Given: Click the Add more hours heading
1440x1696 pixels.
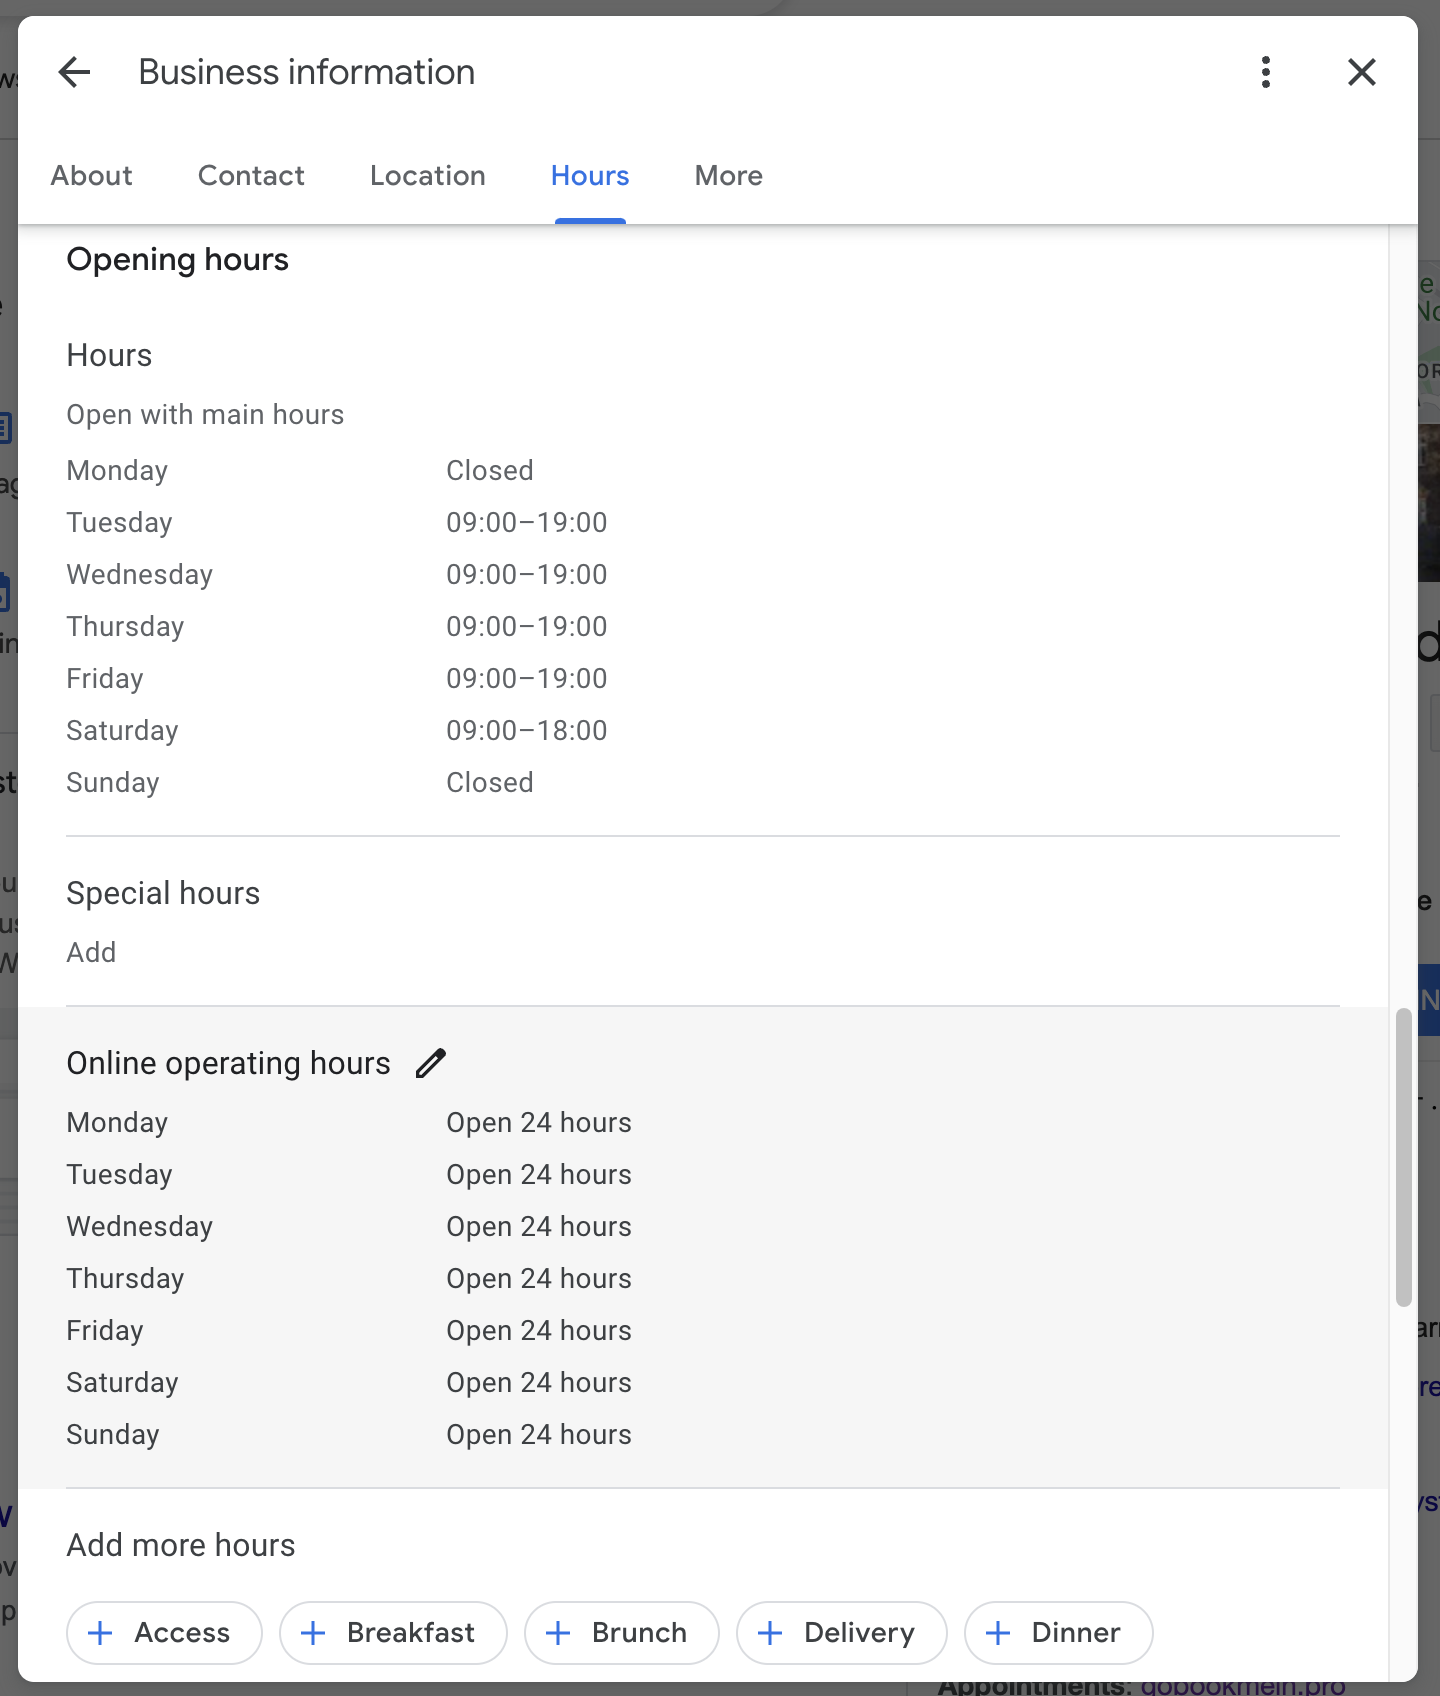Looking at the screenshot, I should 181,1545.
